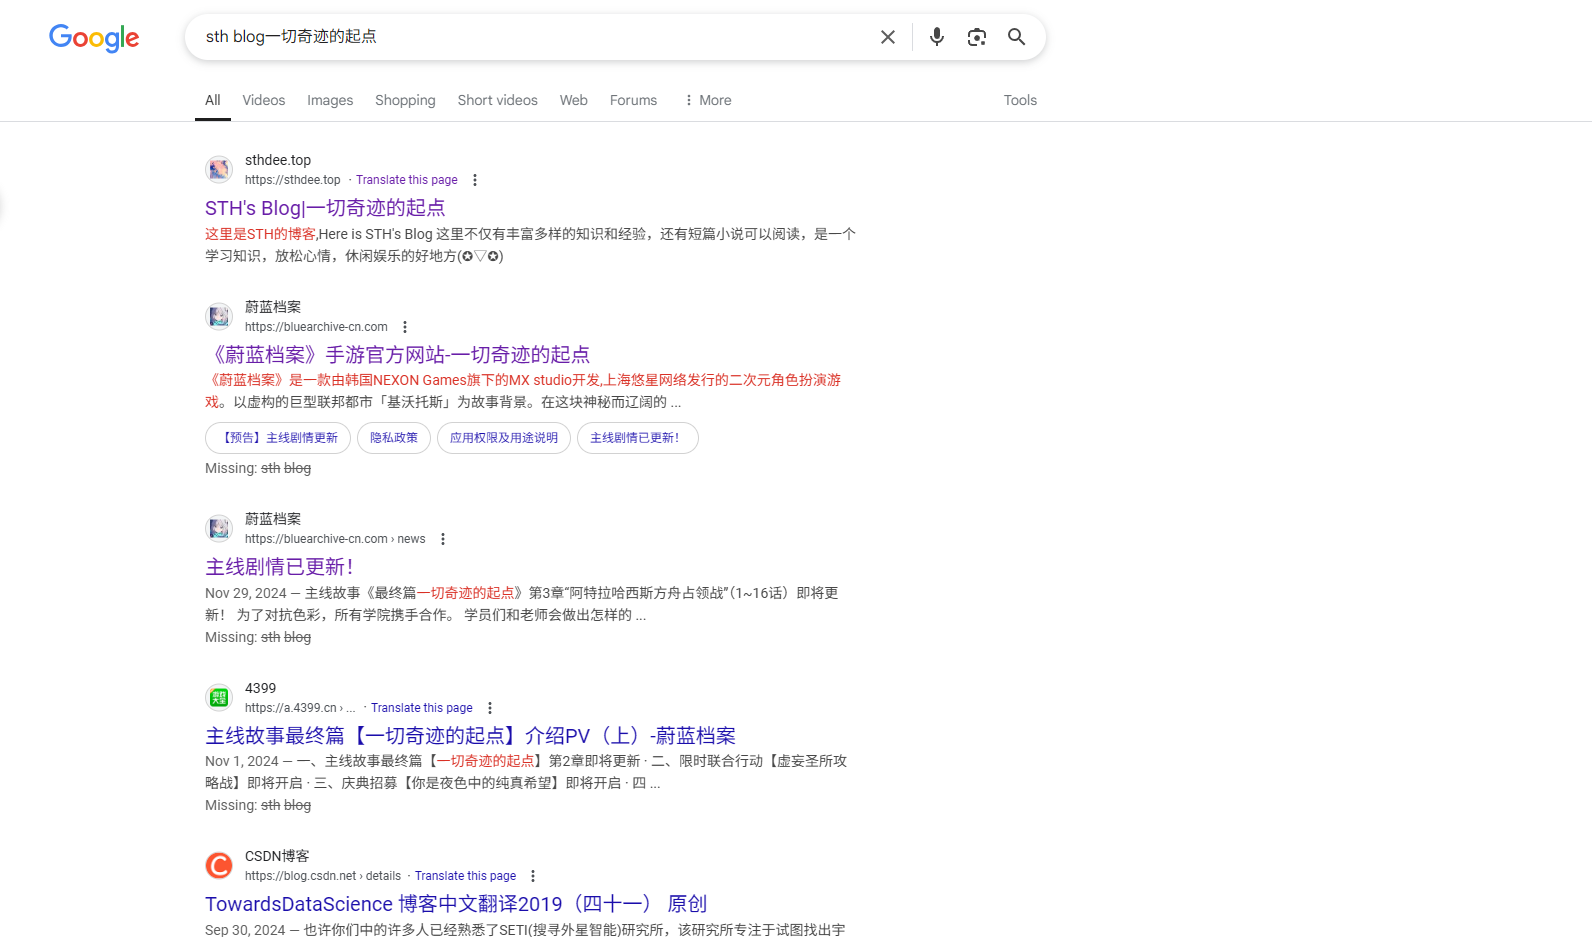Submit search with magnifier icon
The image size is (1592, 937).
point(1016,37)
